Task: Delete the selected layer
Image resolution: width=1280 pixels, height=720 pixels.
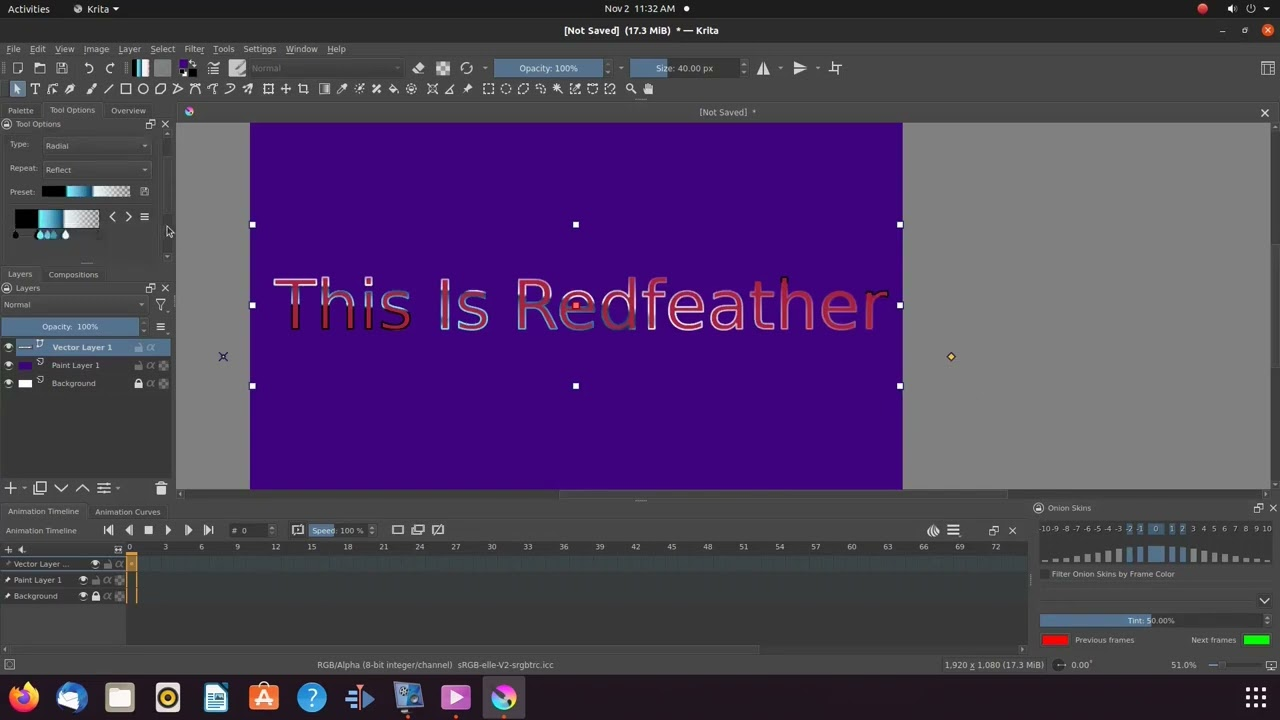Action: (161, 488)
